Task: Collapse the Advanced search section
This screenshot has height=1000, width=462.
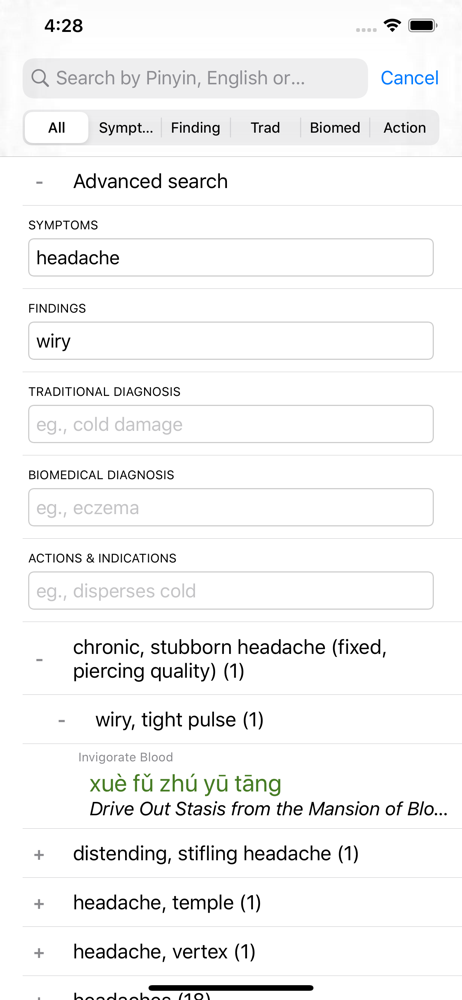Action: [40, 182]
